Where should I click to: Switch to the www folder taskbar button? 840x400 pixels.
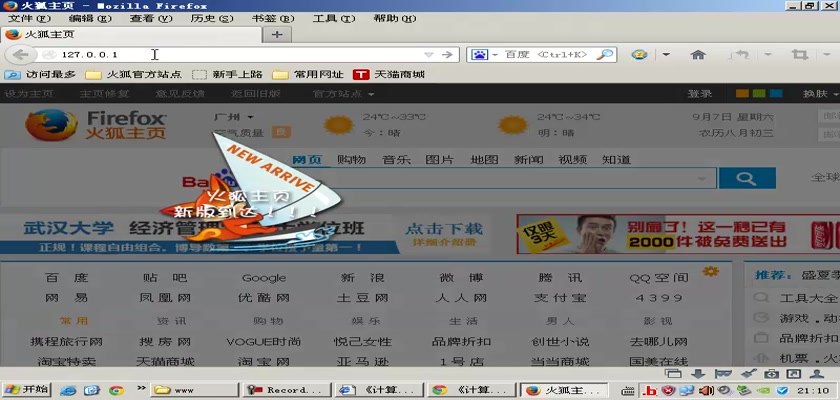[194, 390]
